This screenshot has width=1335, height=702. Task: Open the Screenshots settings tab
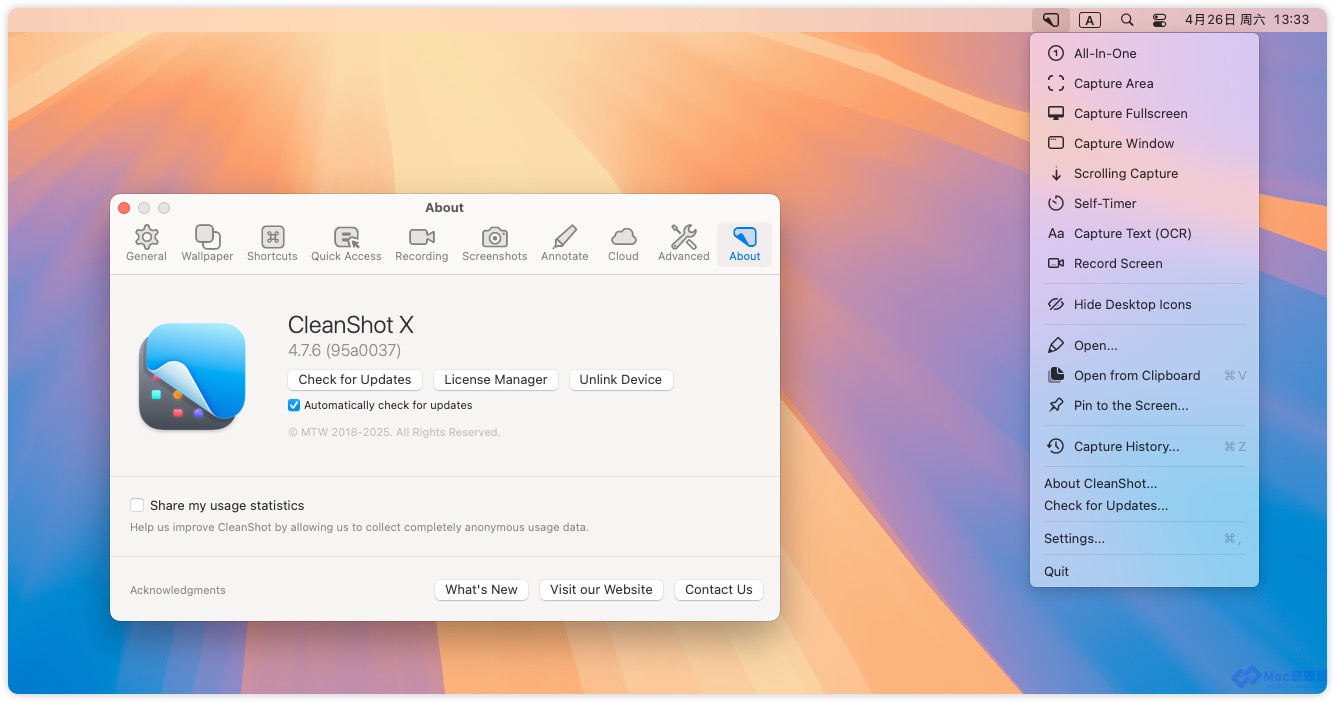[494, 243]
